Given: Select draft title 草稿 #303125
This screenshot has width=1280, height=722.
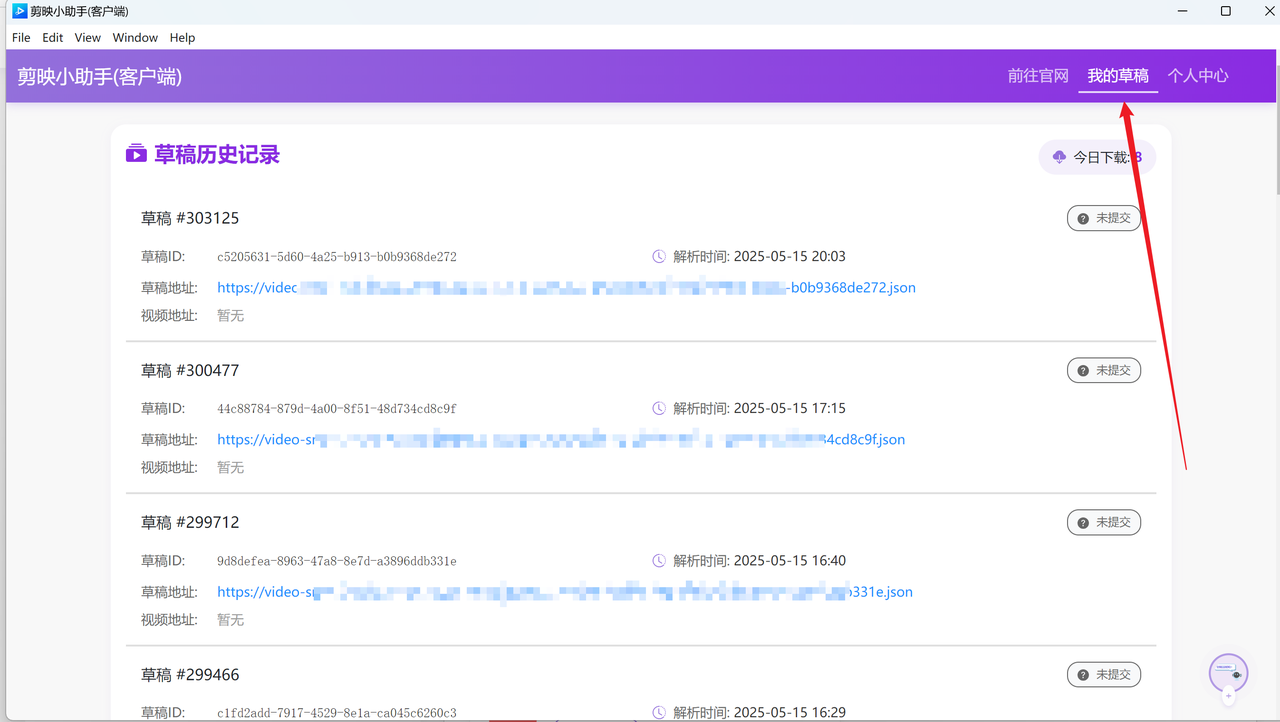Looking at the screenshot, I should pyautogui.click(x=190, y=218).
